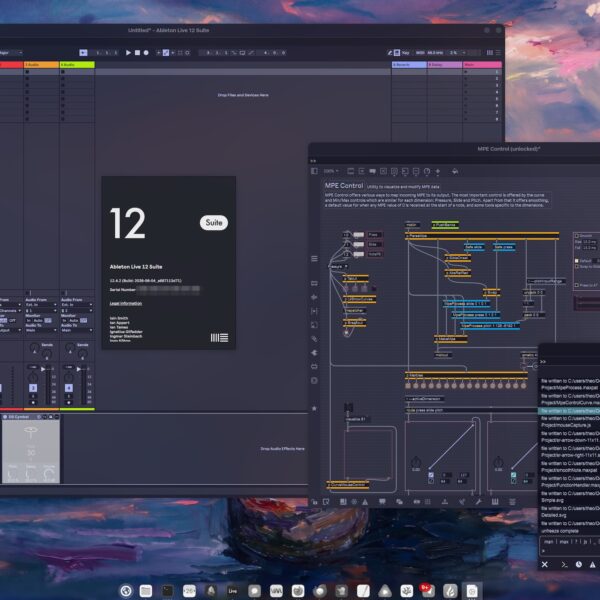Stop playback in Ableton transport
The width and height of the screenshot is (600, 600).
(137, 53)
